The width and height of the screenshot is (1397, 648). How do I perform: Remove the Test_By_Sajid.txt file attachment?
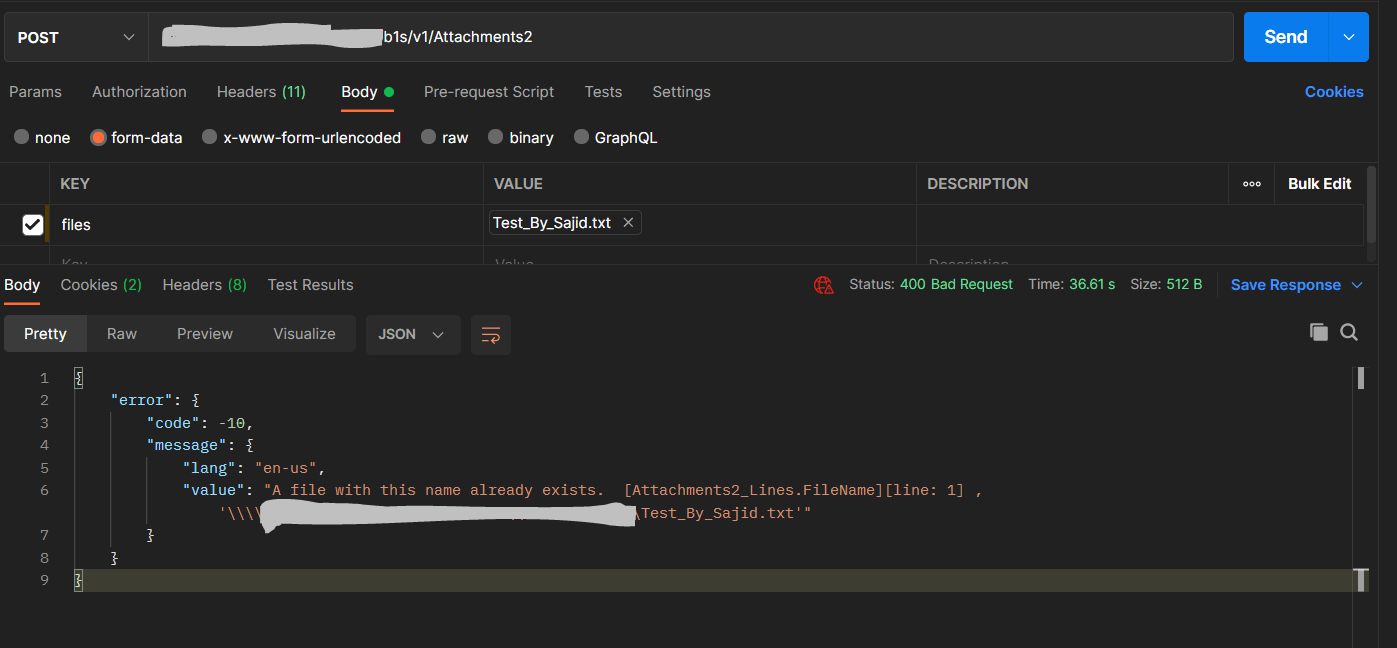pos(628,222)
